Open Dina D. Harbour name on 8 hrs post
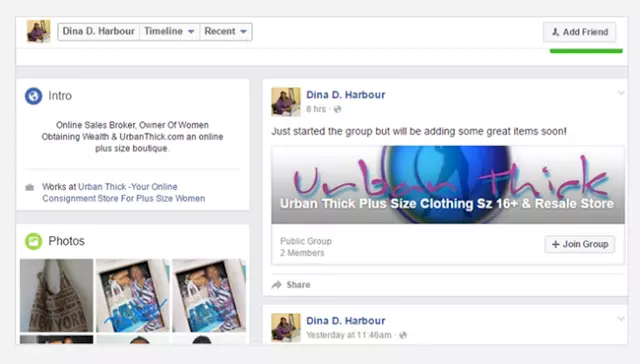This screenshot has width=640, height=364. point(346,95)
